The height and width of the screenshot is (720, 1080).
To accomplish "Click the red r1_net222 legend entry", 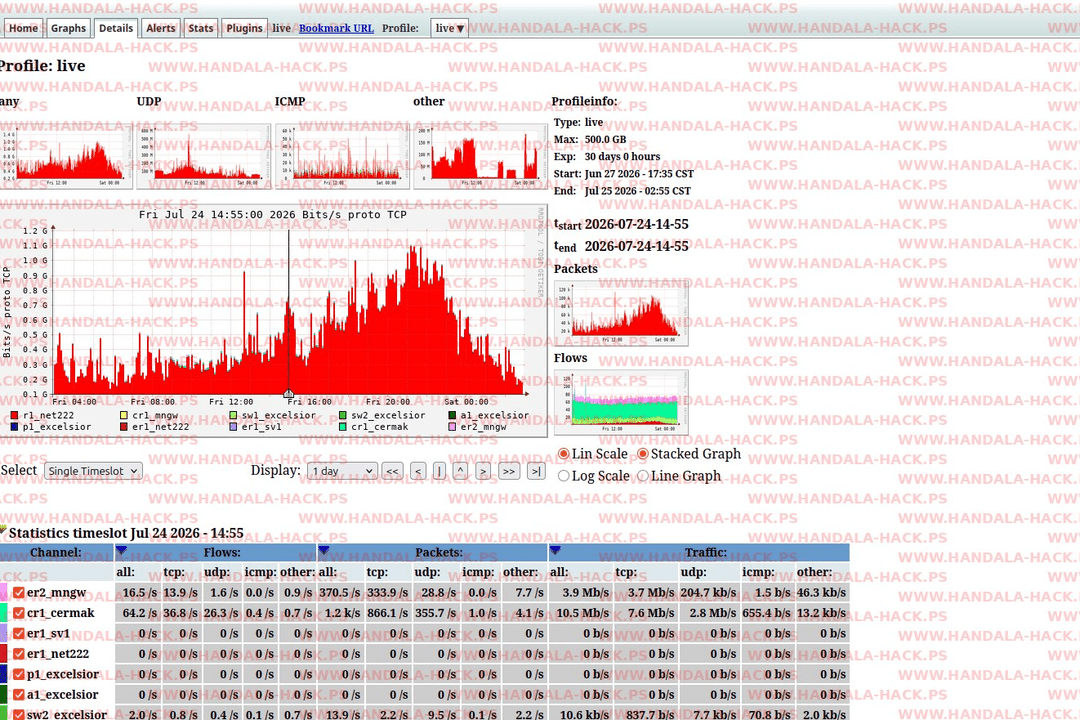I will 42,415.
